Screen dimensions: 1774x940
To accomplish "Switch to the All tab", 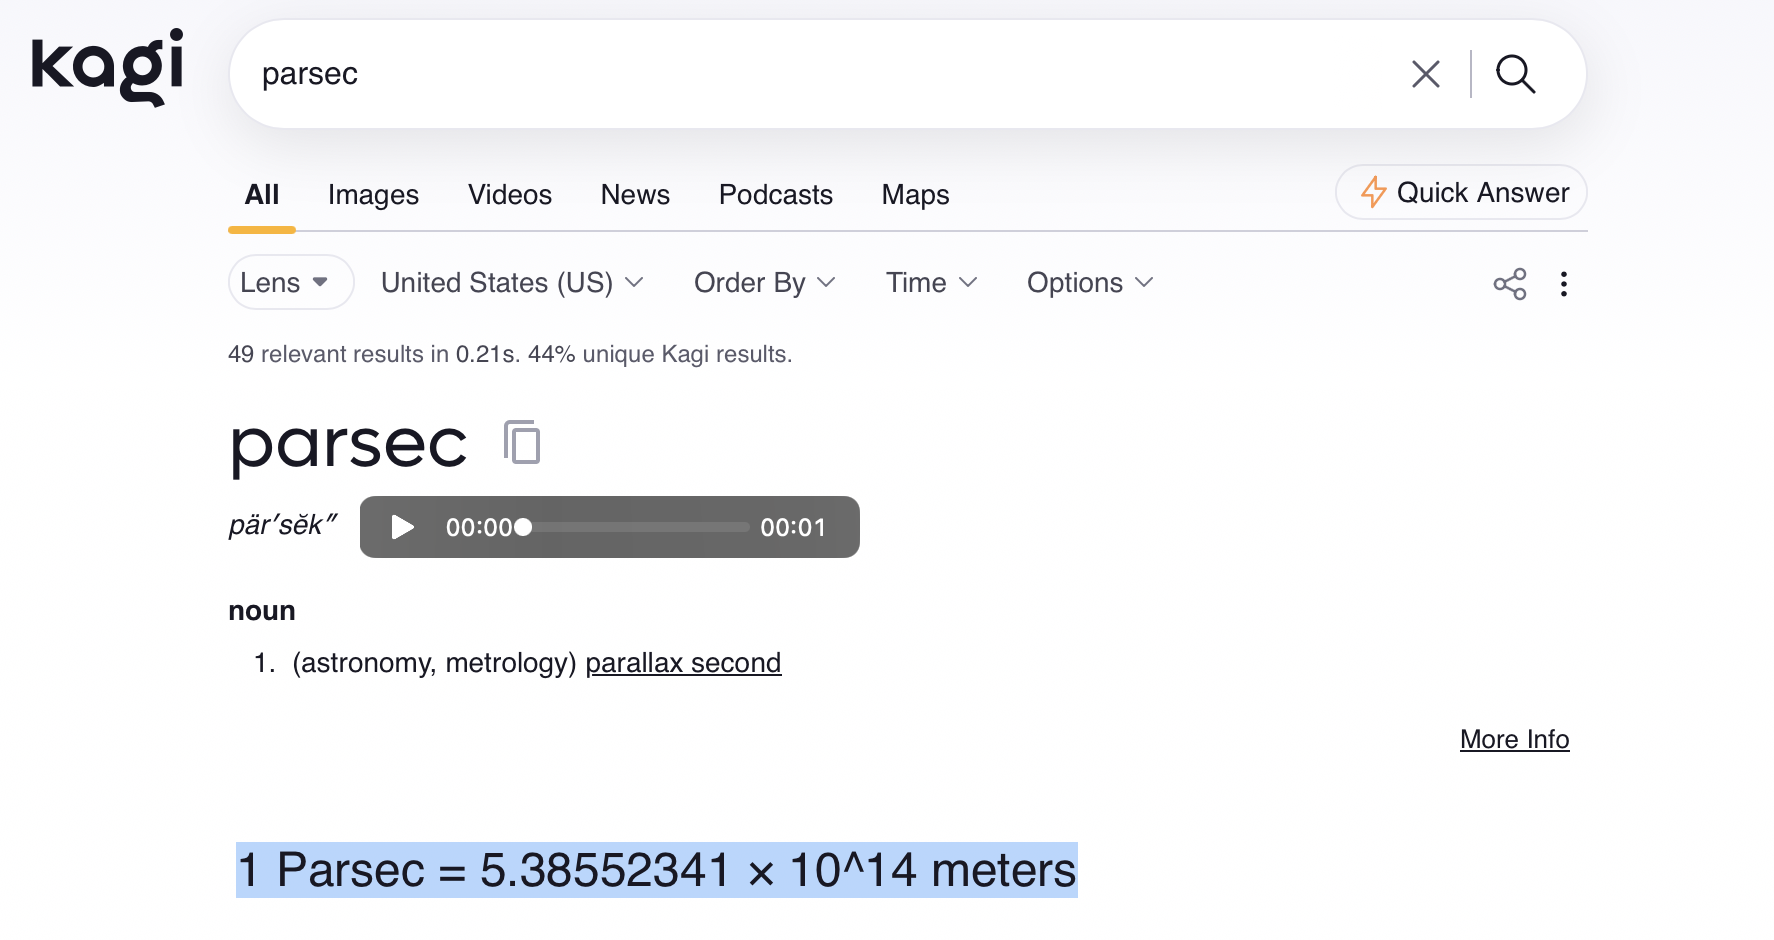I will click(262, 195).
